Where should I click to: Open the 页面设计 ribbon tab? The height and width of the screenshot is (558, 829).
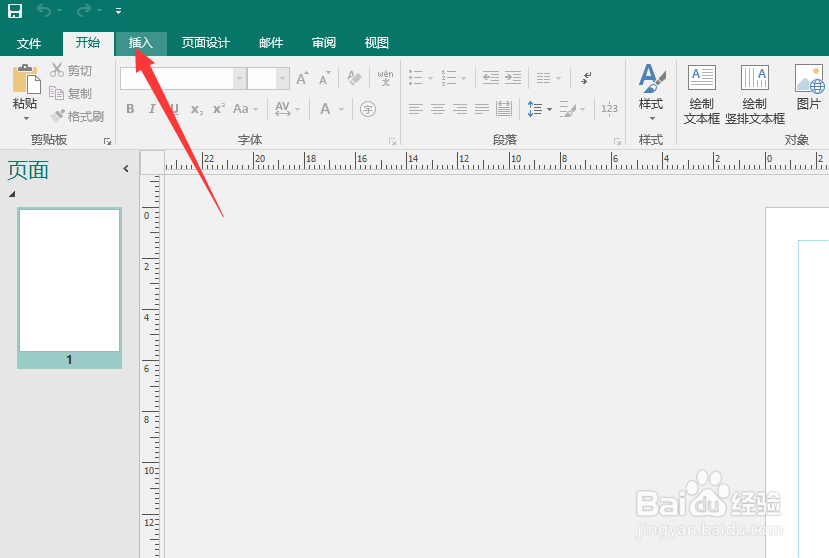tap(206, 43)
